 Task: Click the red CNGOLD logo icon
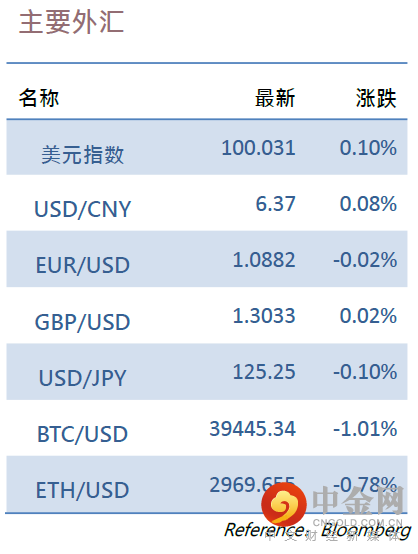tap(284, 504)
